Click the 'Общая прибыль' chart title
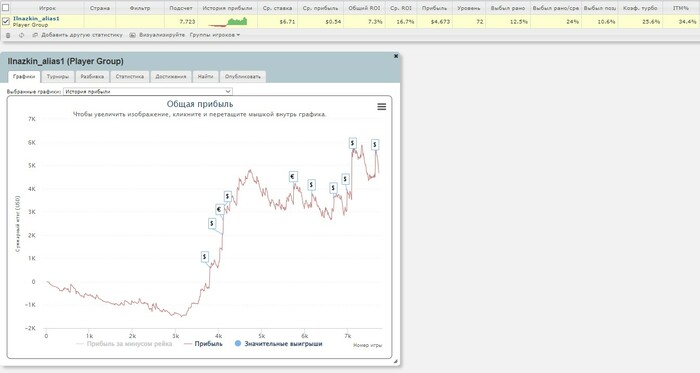 [200, 104]
